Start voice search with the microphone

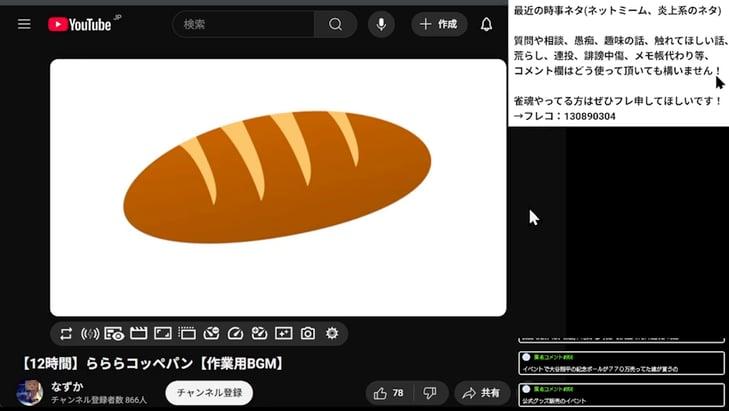click(x=381, y=24)
